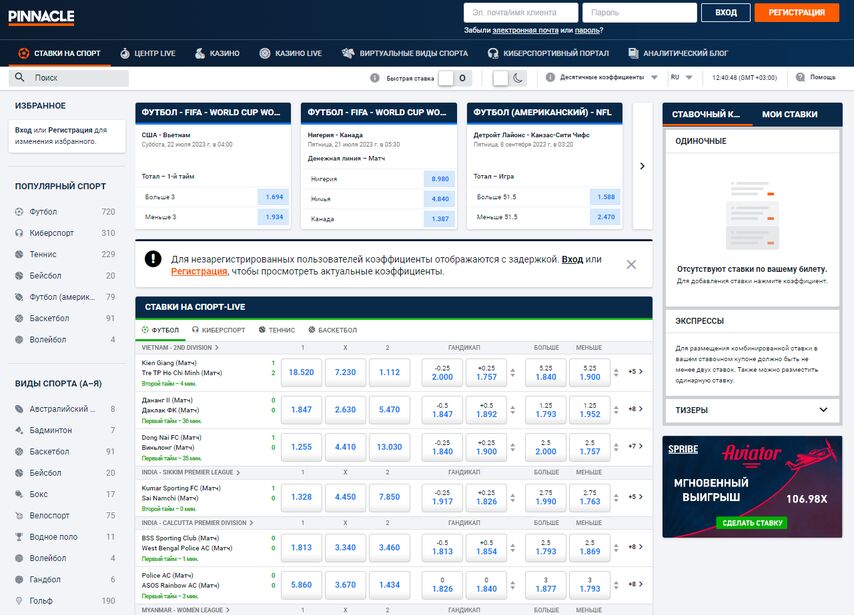
Task: Show next featured events with carousel arrow
Action: coord(642,166)
